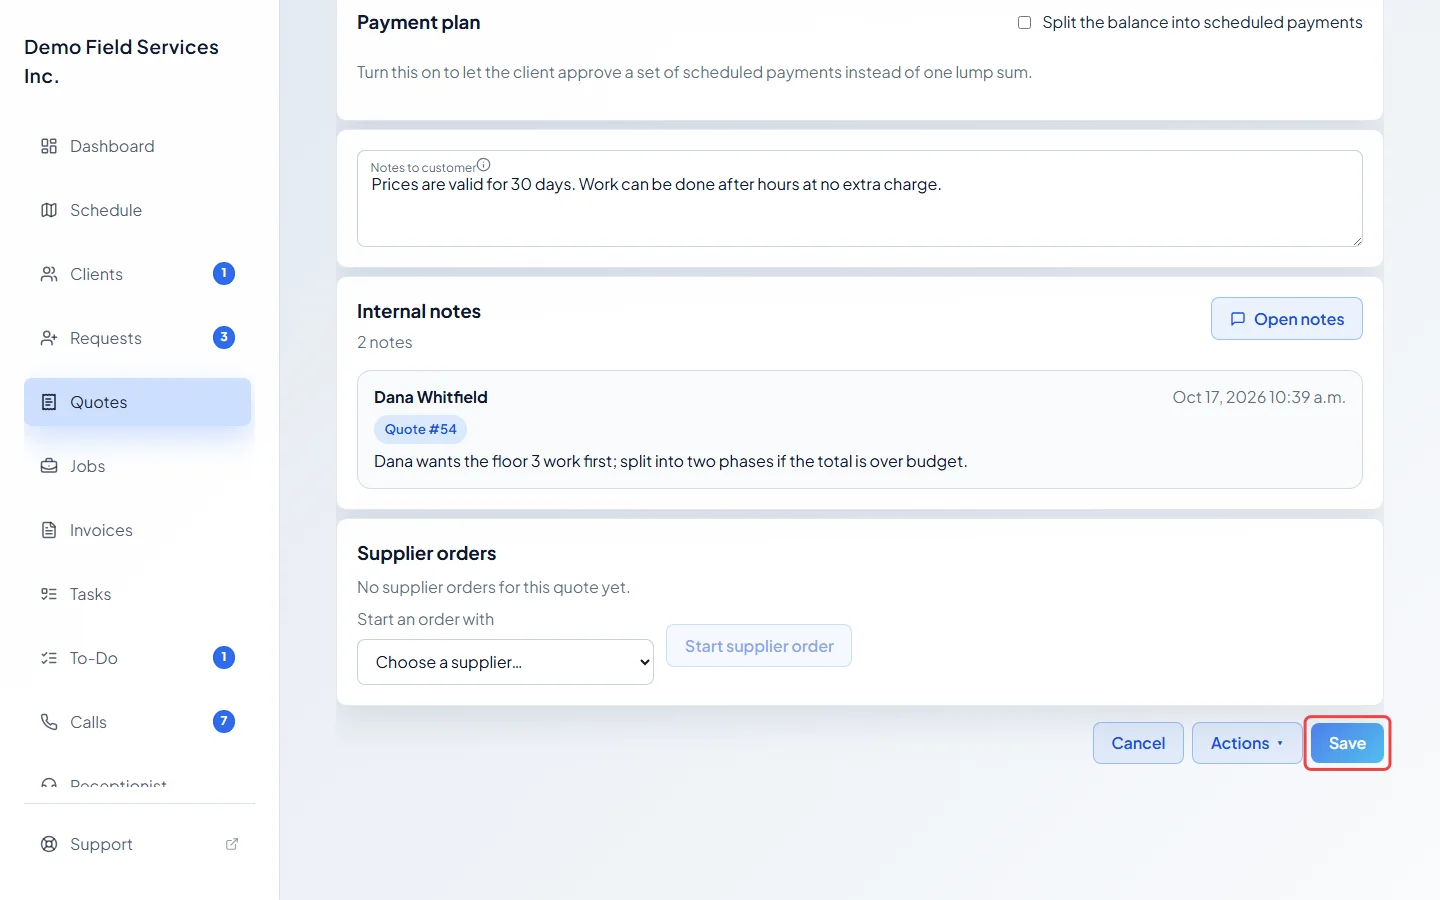Click the Dashboard grid icon
The image size is (1440, 900).
tap(49, 146)
